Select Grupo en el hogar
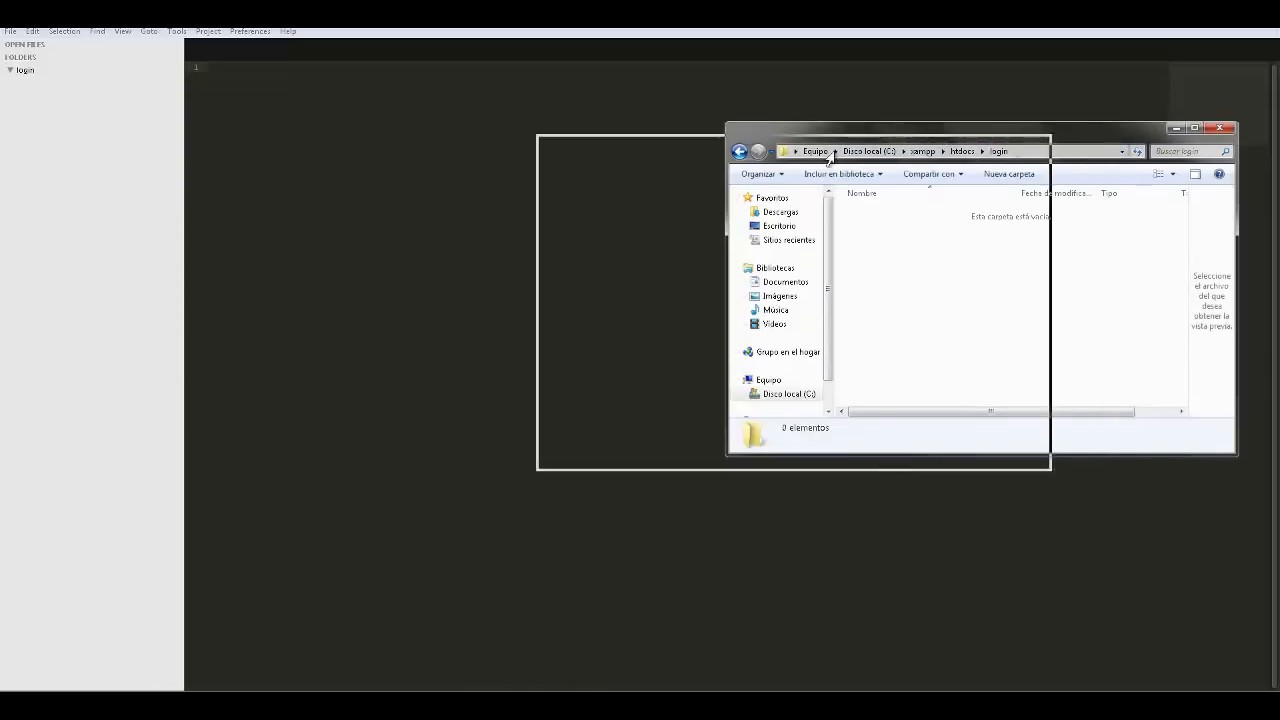The width and height of the screenshot is (1280, 720). tap(788, 352)
